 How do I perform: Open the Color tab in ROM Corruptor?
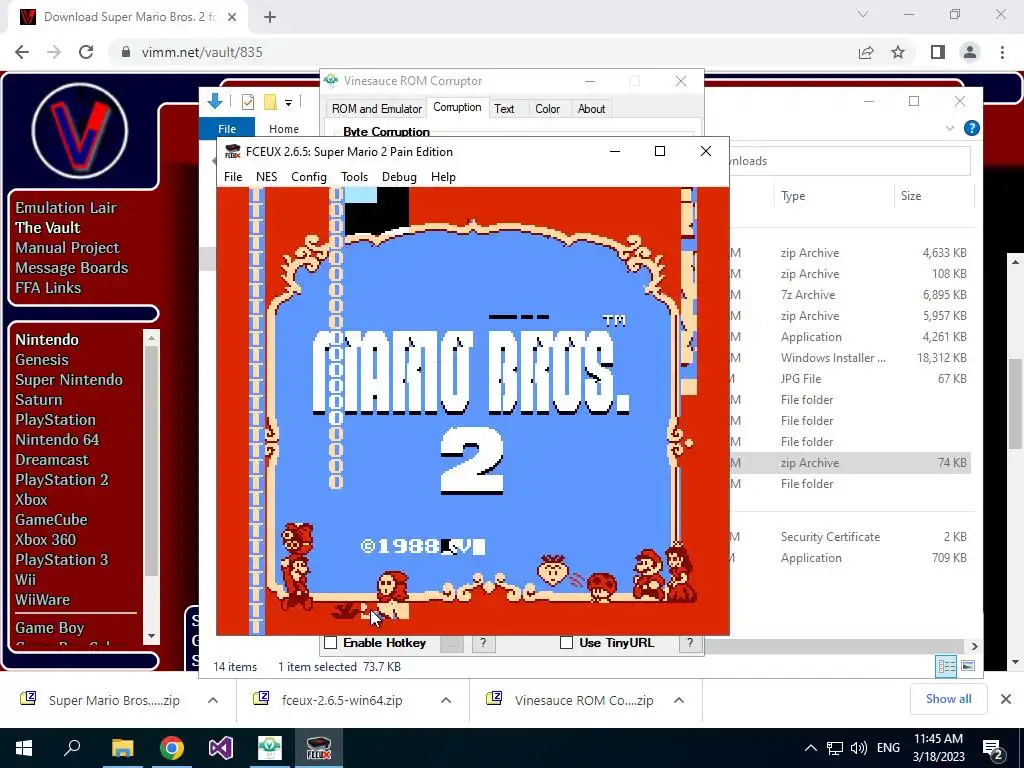pos(547,109)
